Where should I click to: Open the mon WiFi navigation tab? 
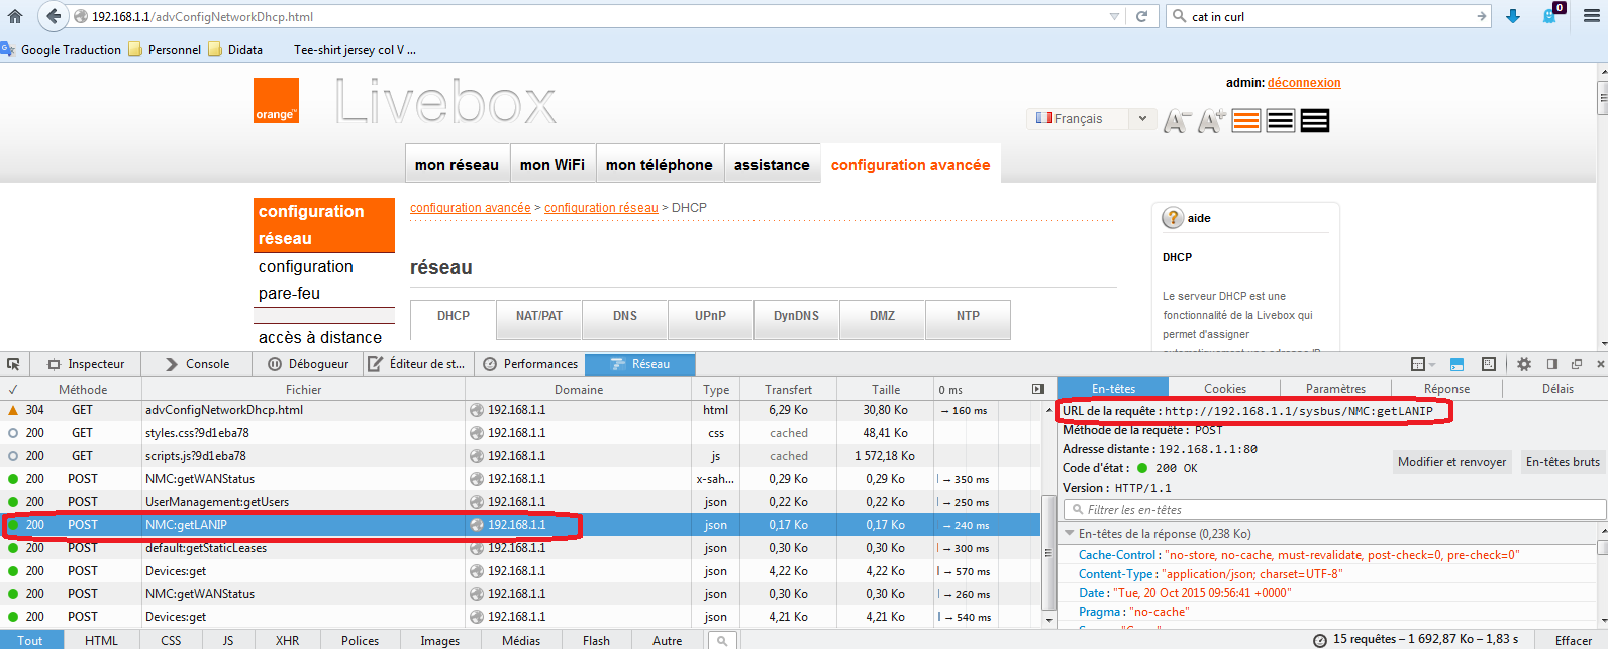552,165
